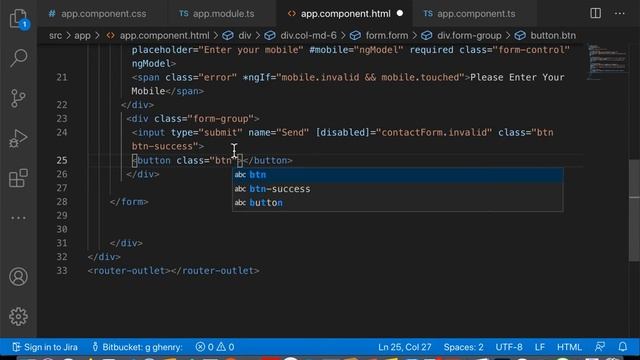Open the Source Control view
This screenshot has height=360, width=640.
(18, 98)
